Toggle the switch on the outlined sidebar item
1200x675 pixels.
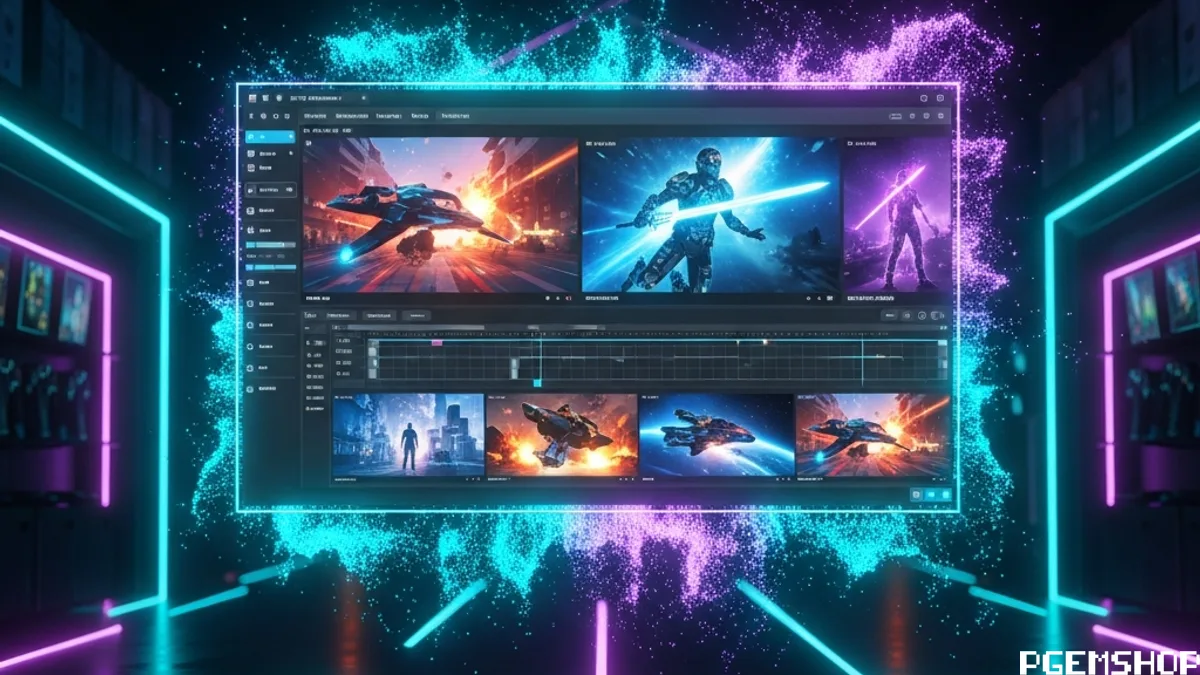click(x=289, y=190)
